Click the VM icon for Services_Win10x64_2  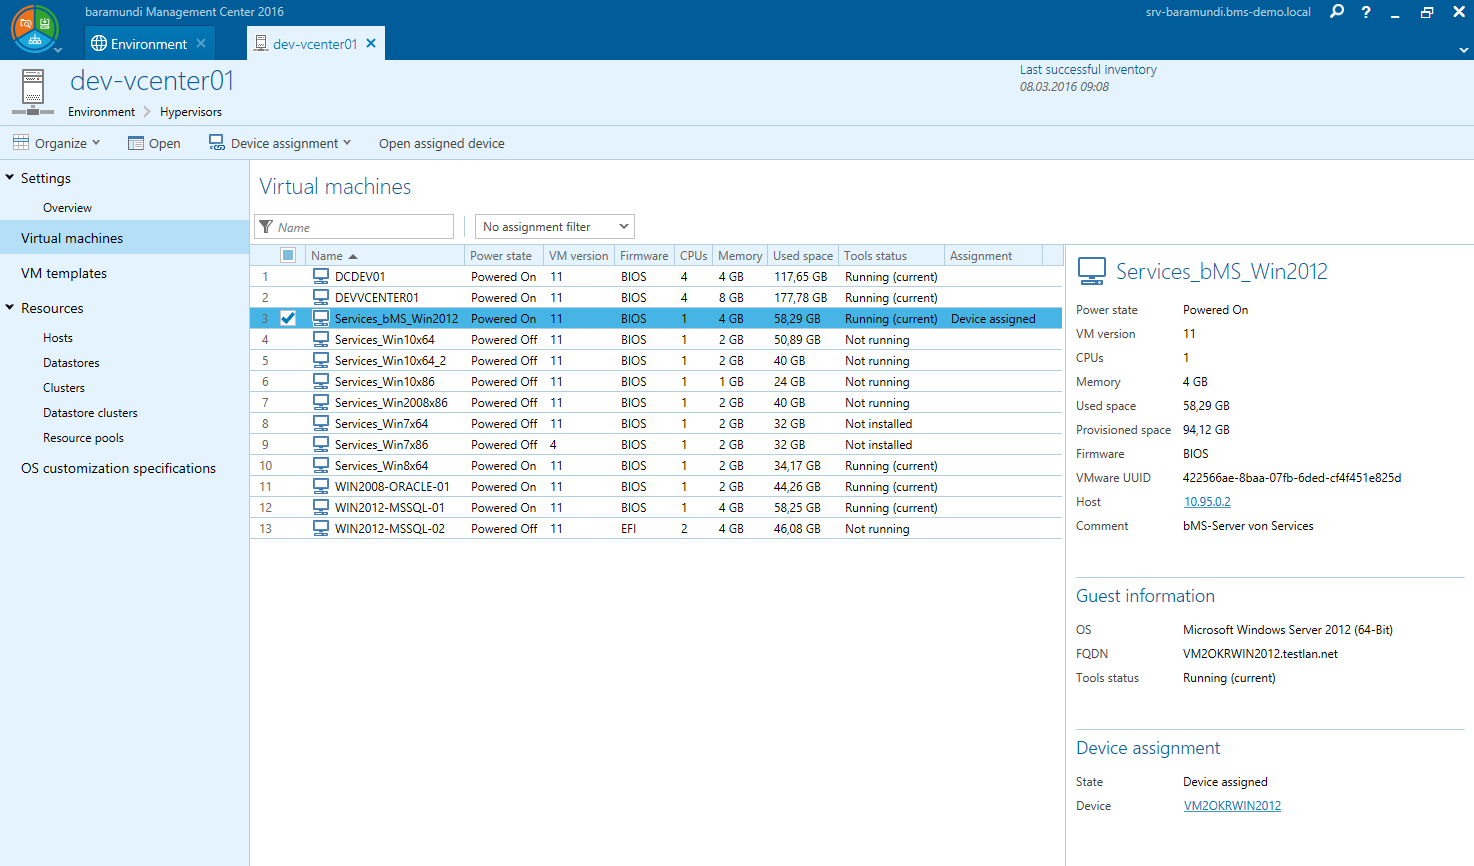pos(321,360)
